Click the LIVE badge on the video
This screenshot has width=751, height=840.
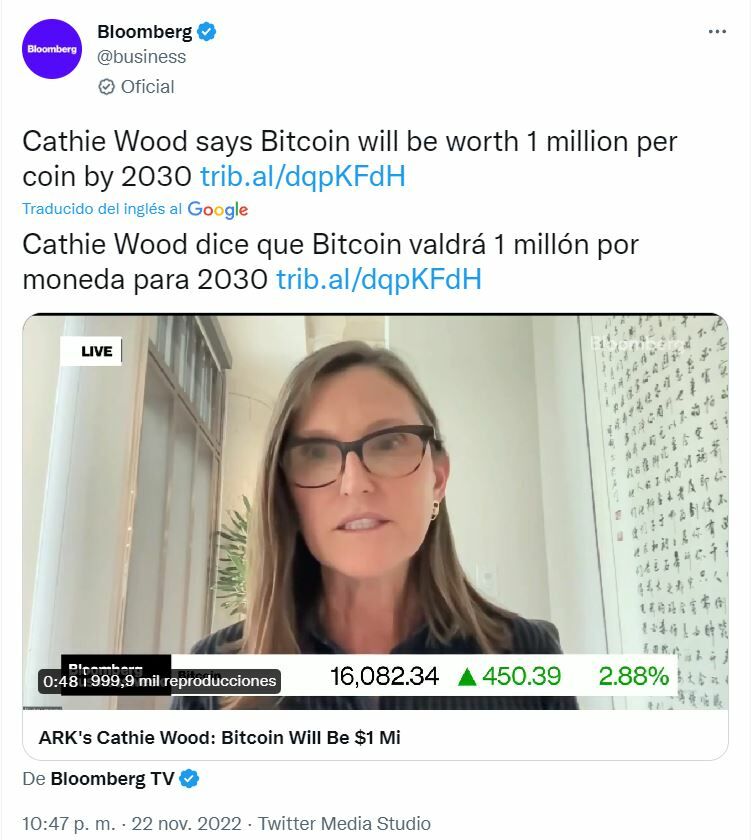(x=91, y=351)
